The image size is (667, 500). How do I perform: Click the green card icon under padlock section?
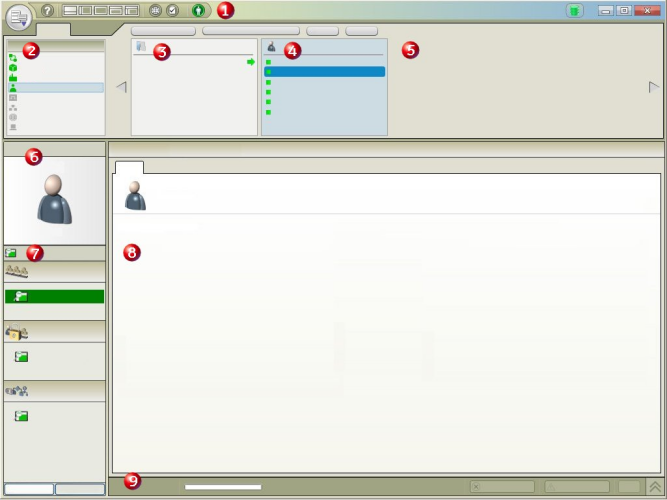tap(21, 357)
